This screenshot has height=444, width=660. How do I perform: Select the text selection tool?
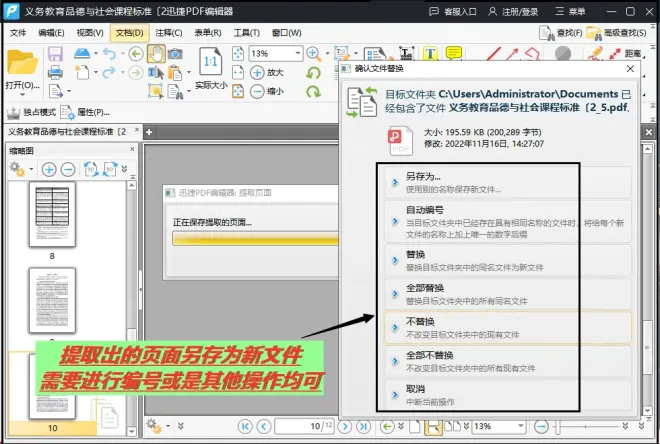155,72
